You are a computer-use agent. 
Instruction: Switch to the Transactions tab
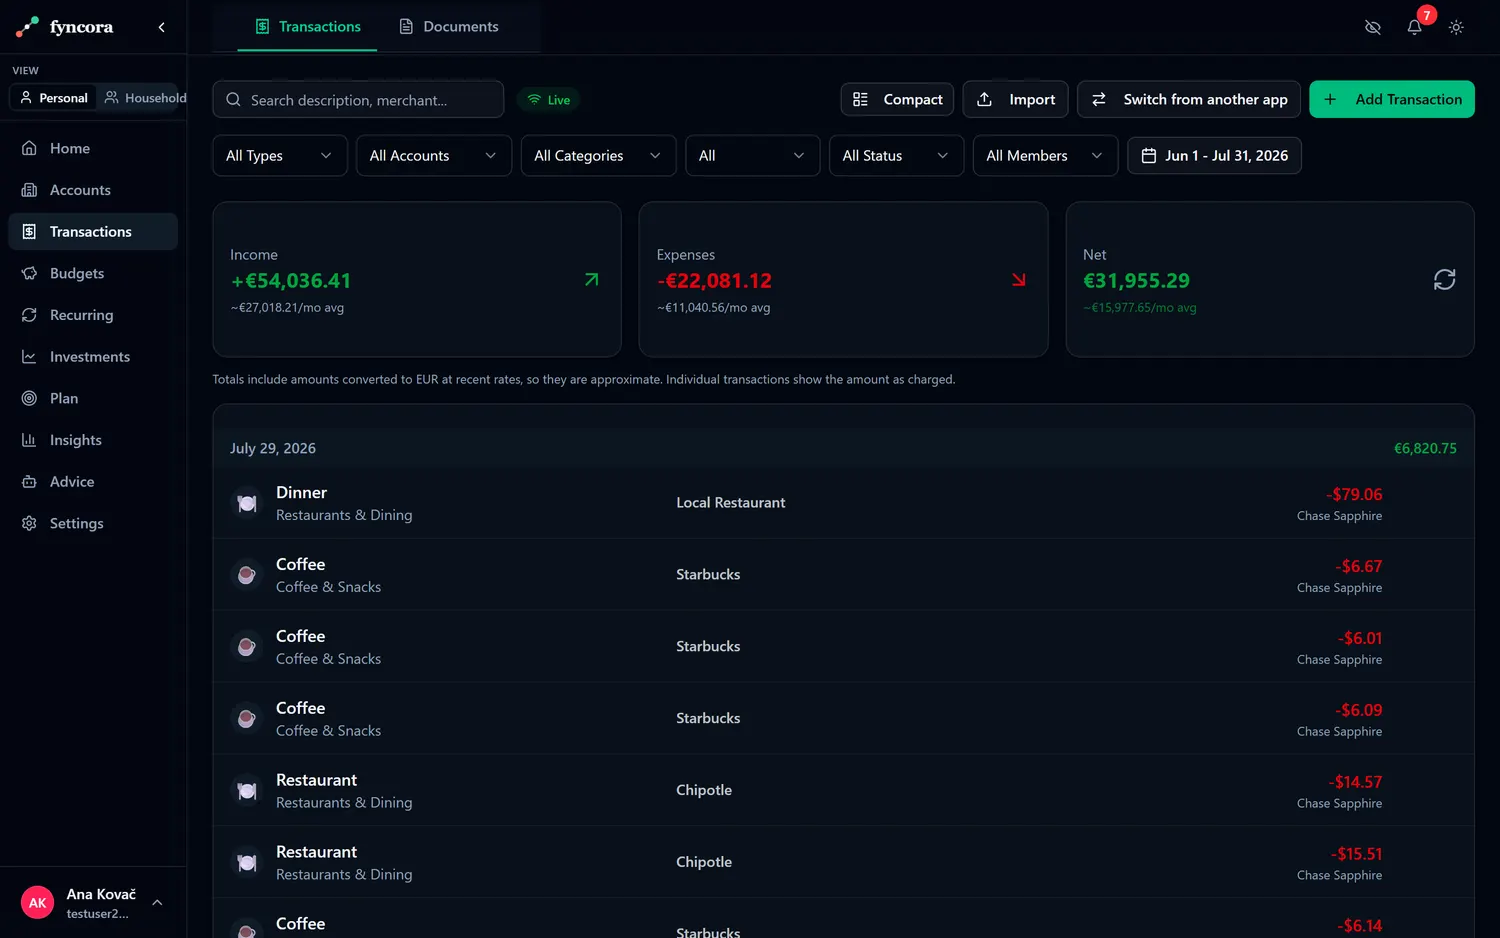[307, 27]
